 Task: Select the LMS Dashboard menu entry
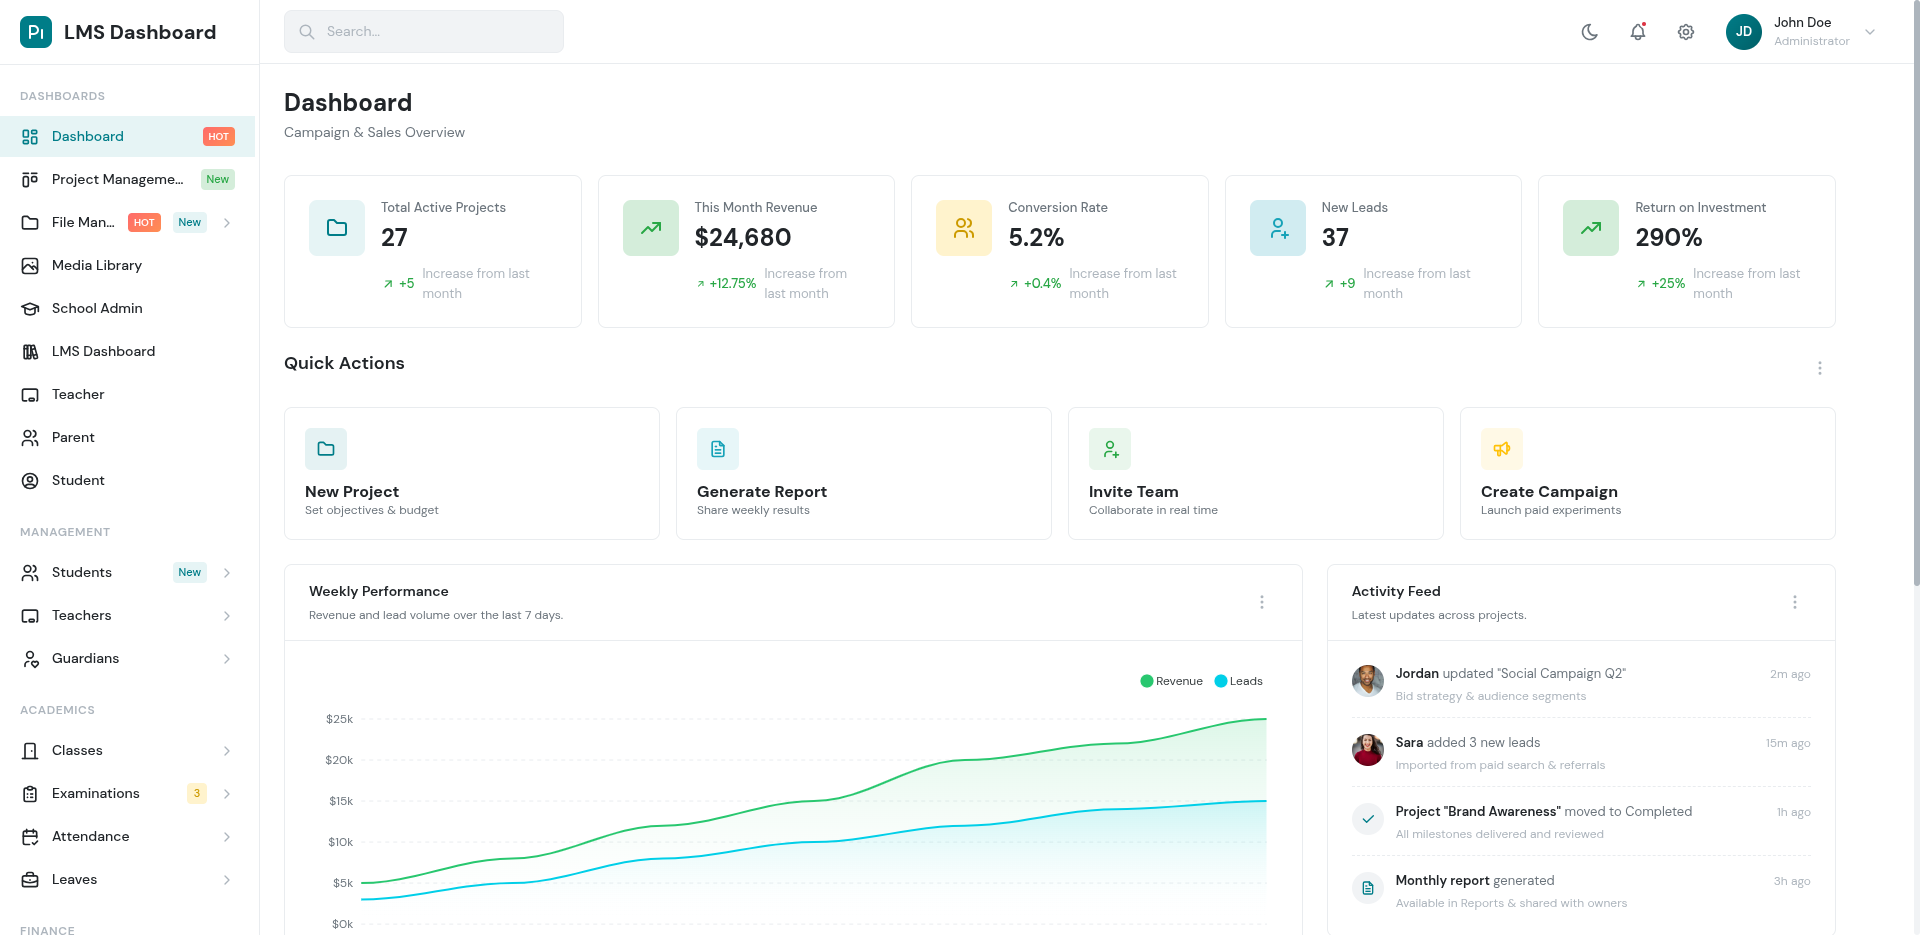coord(103,351)
